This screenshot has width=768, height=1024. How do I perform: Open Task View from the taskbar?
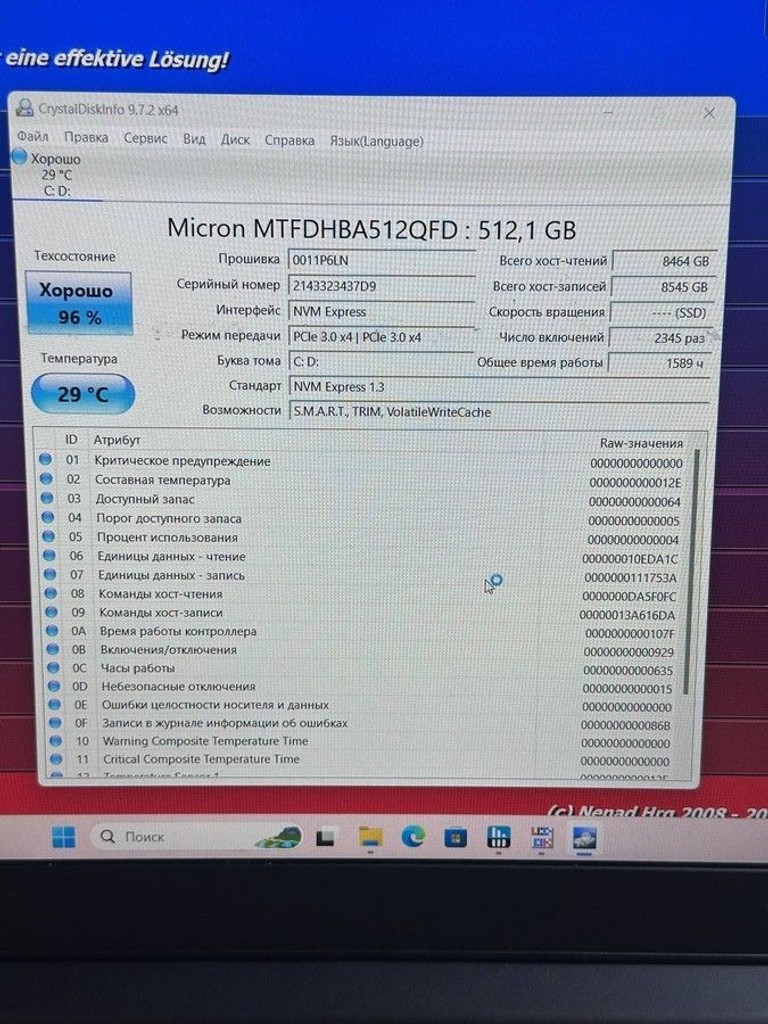pyautogui.click(x=325, y=837)
